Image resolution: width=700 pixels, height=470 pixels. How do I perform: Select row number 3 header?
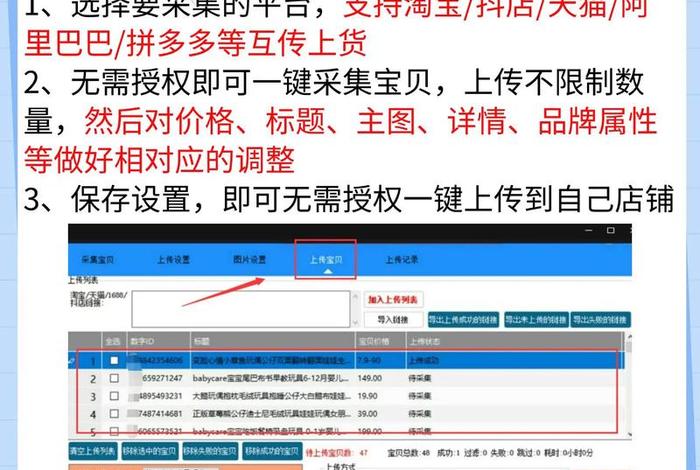pos(93,396)
